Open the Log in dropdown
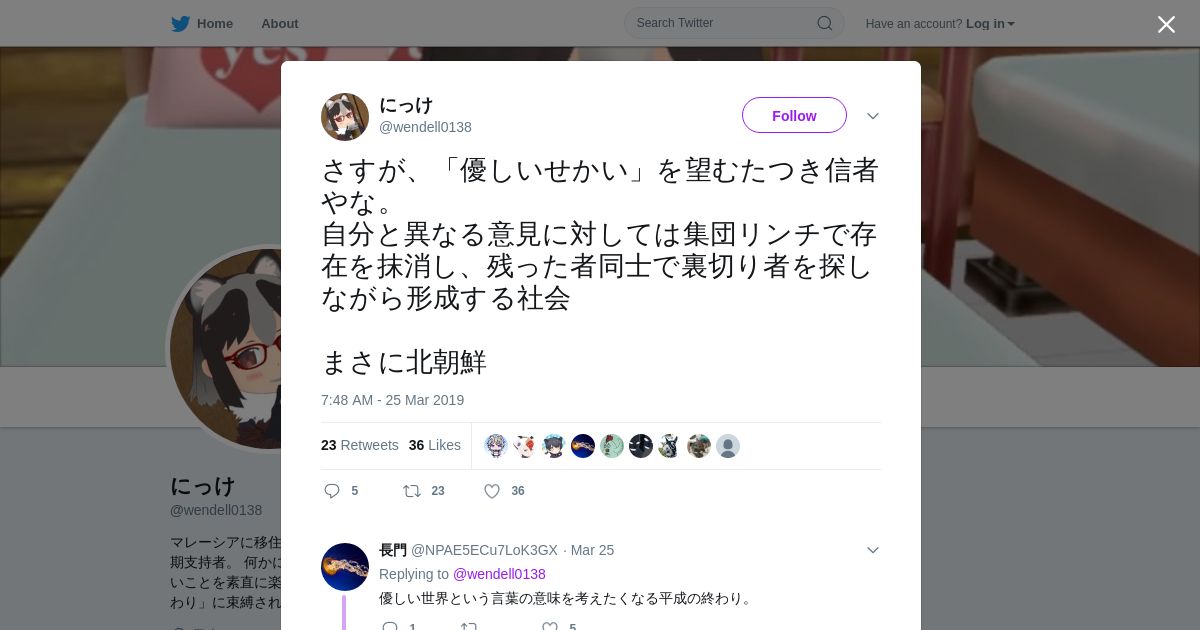Screen dimensions: 1200x630 click(990, 23)
